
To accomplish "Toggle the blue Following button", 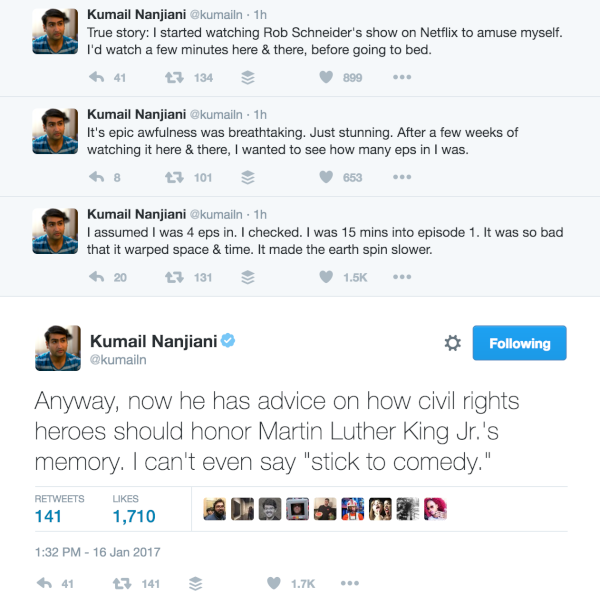I will pyautogui.click(x=519, y=343).
